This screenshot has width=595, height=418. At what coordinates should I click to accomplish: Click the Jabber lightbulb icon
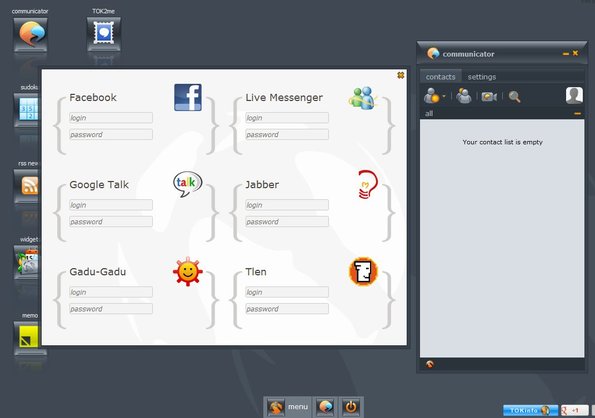pos(367,184)
